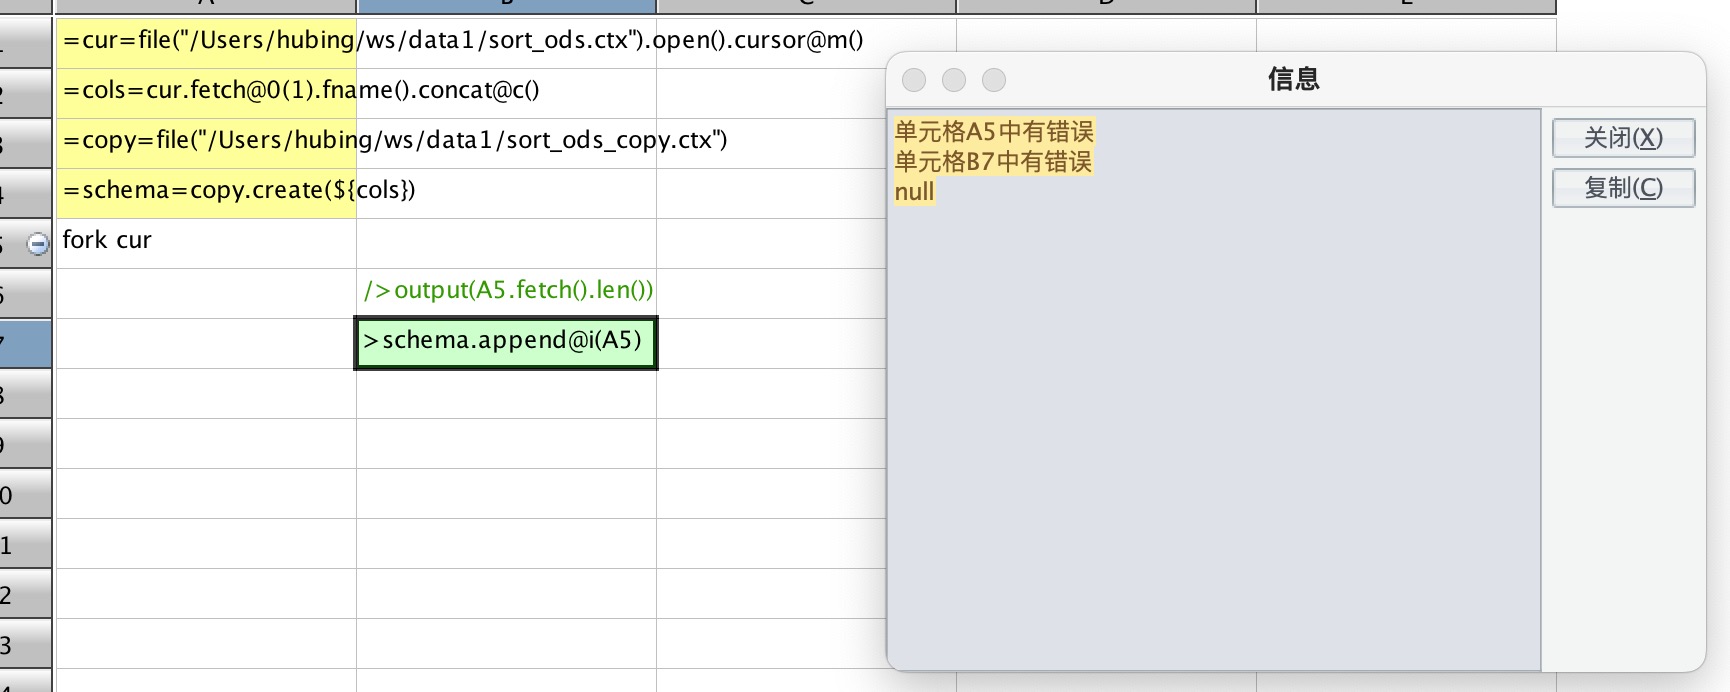
Task: Select the cell with cur=file formula
Action: tap(206, 41)
